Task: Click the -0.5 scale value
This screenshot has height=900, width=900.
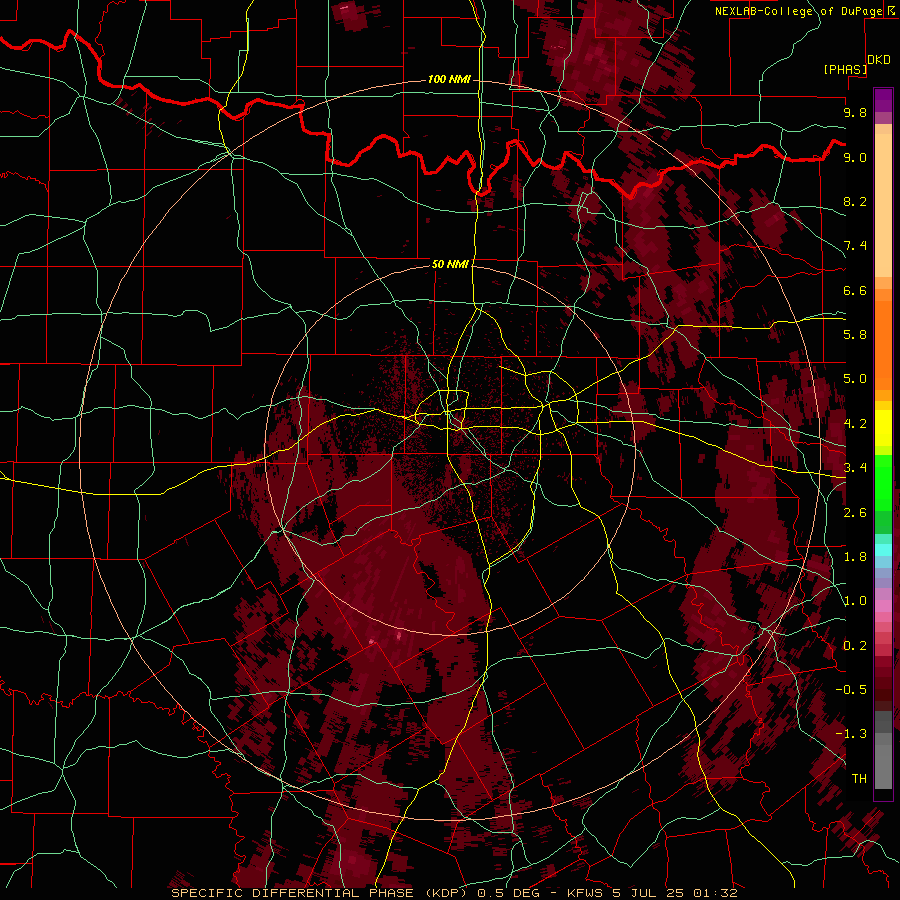Action: point(851,690)
